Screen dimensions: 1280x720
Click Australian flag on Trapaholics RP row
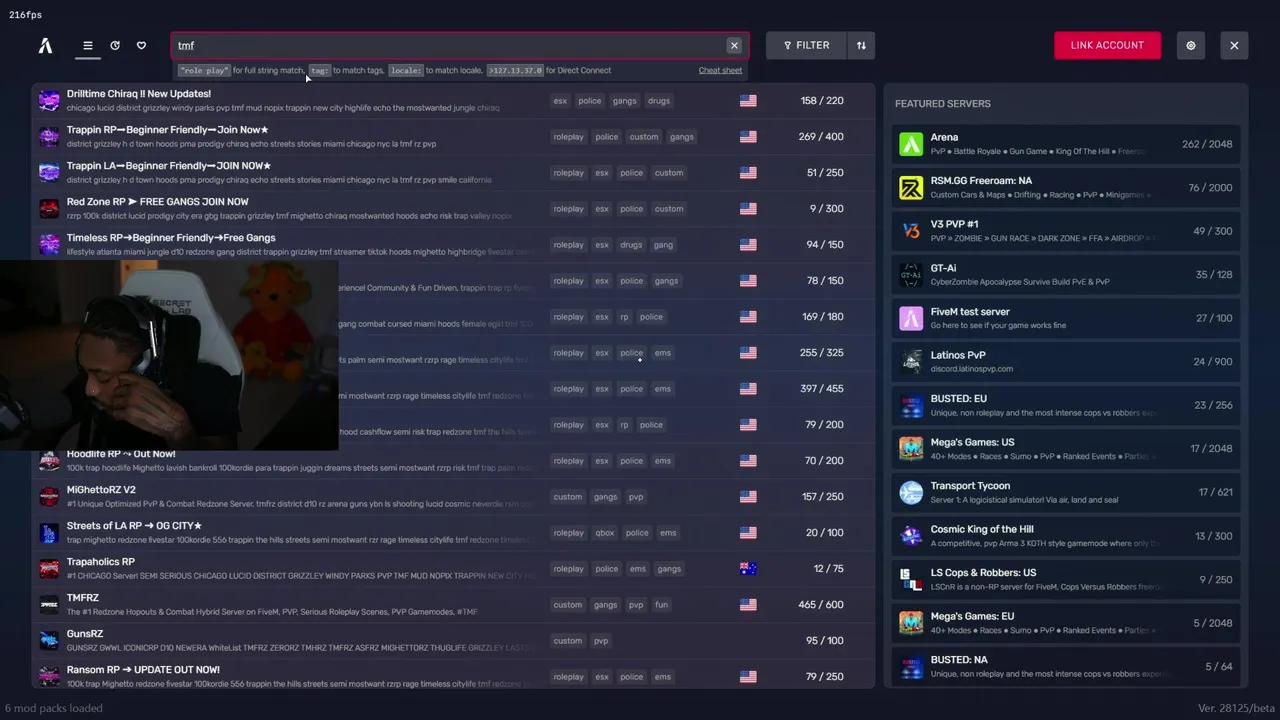(748, 568)
